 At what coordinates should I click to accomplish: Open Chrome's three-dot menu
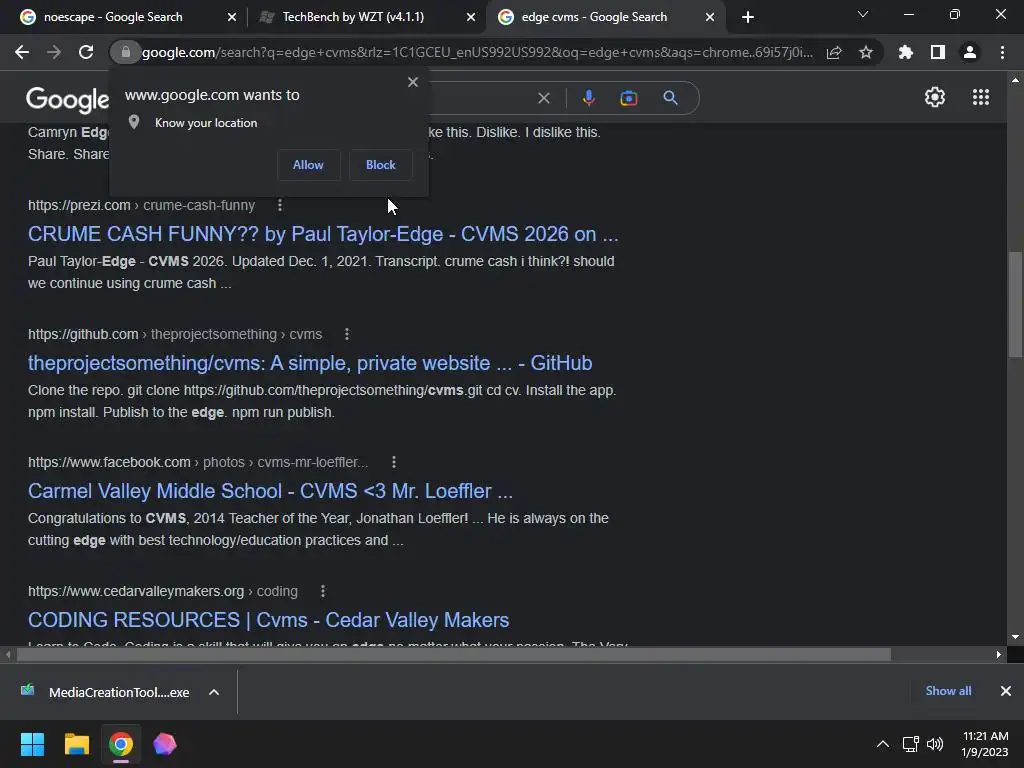(1002, 52)
